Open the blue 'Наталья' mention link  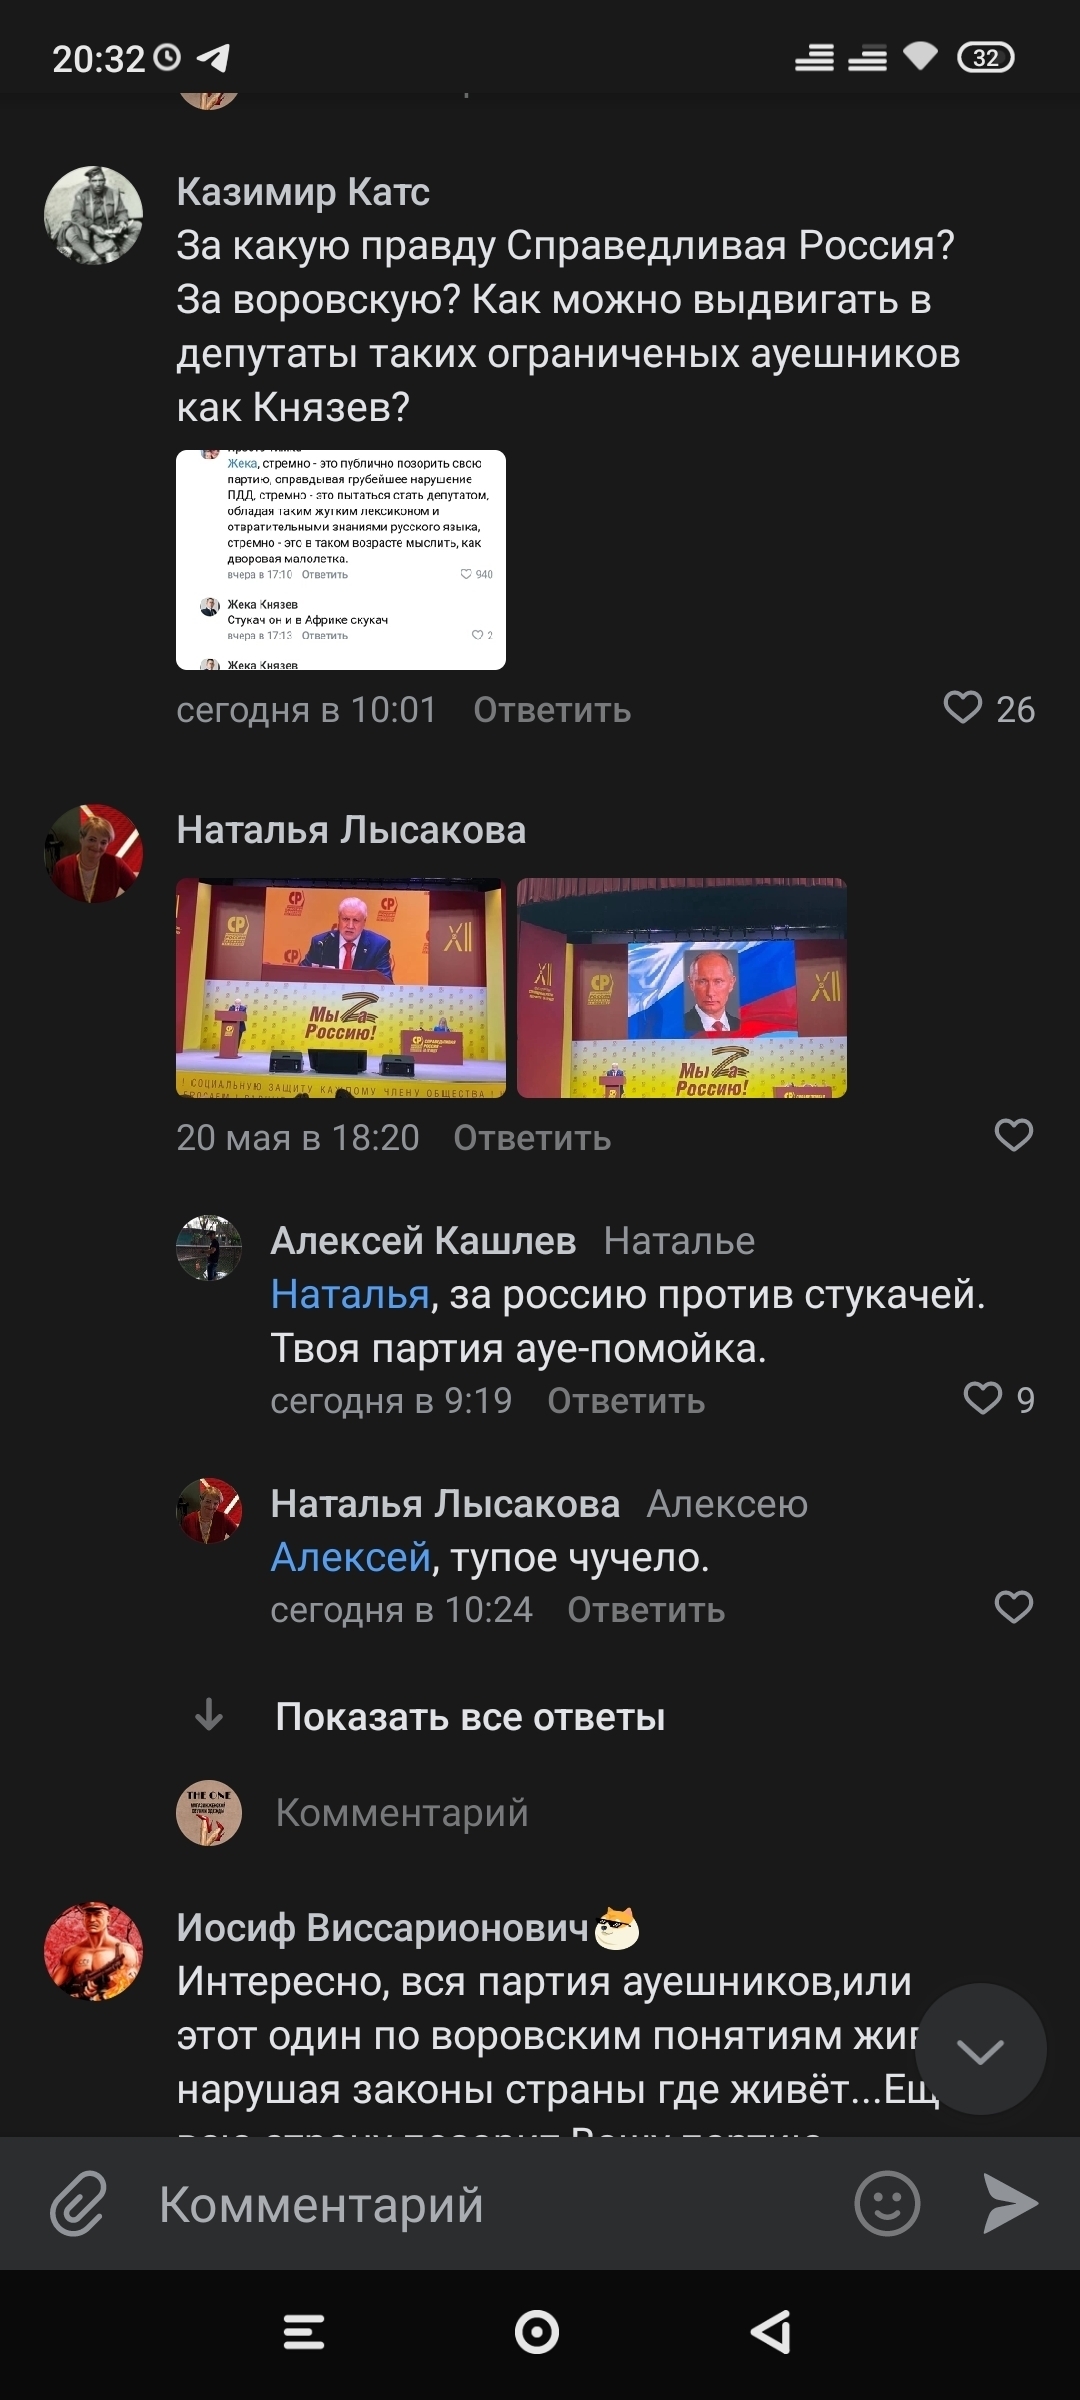350,1294
